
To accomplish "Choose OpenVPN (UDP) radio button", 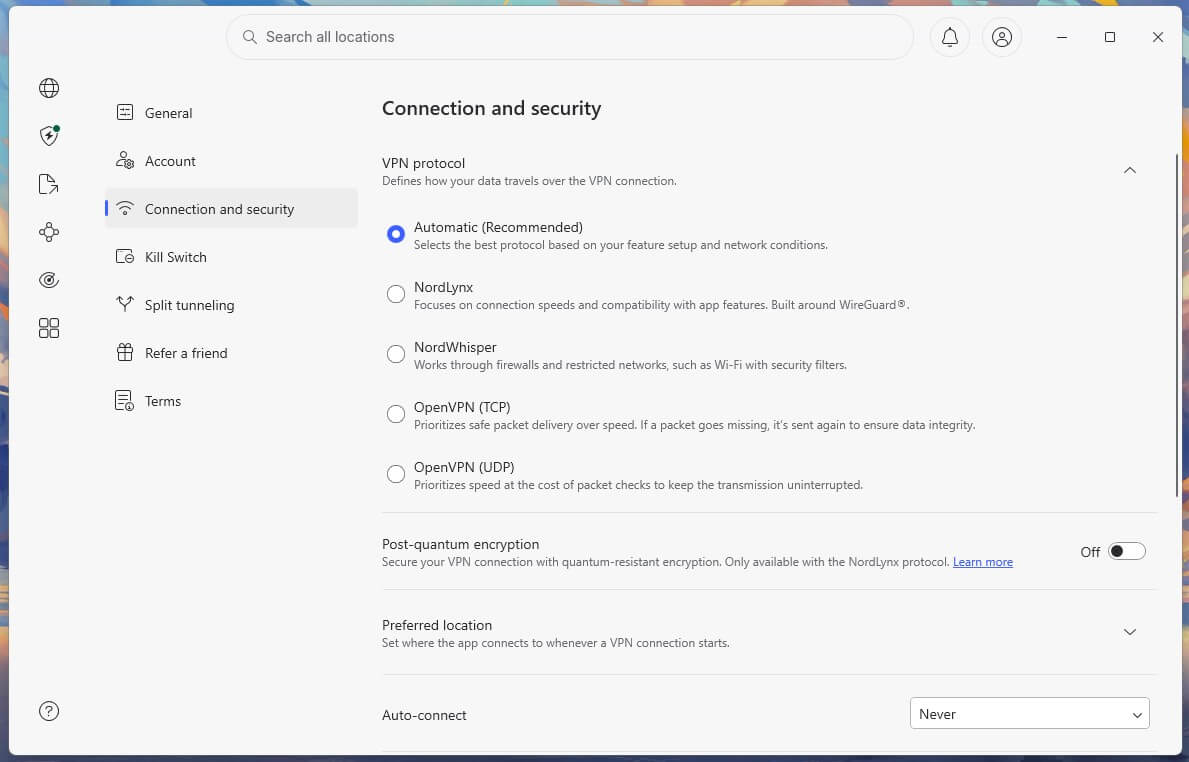I will click(396, 474).
